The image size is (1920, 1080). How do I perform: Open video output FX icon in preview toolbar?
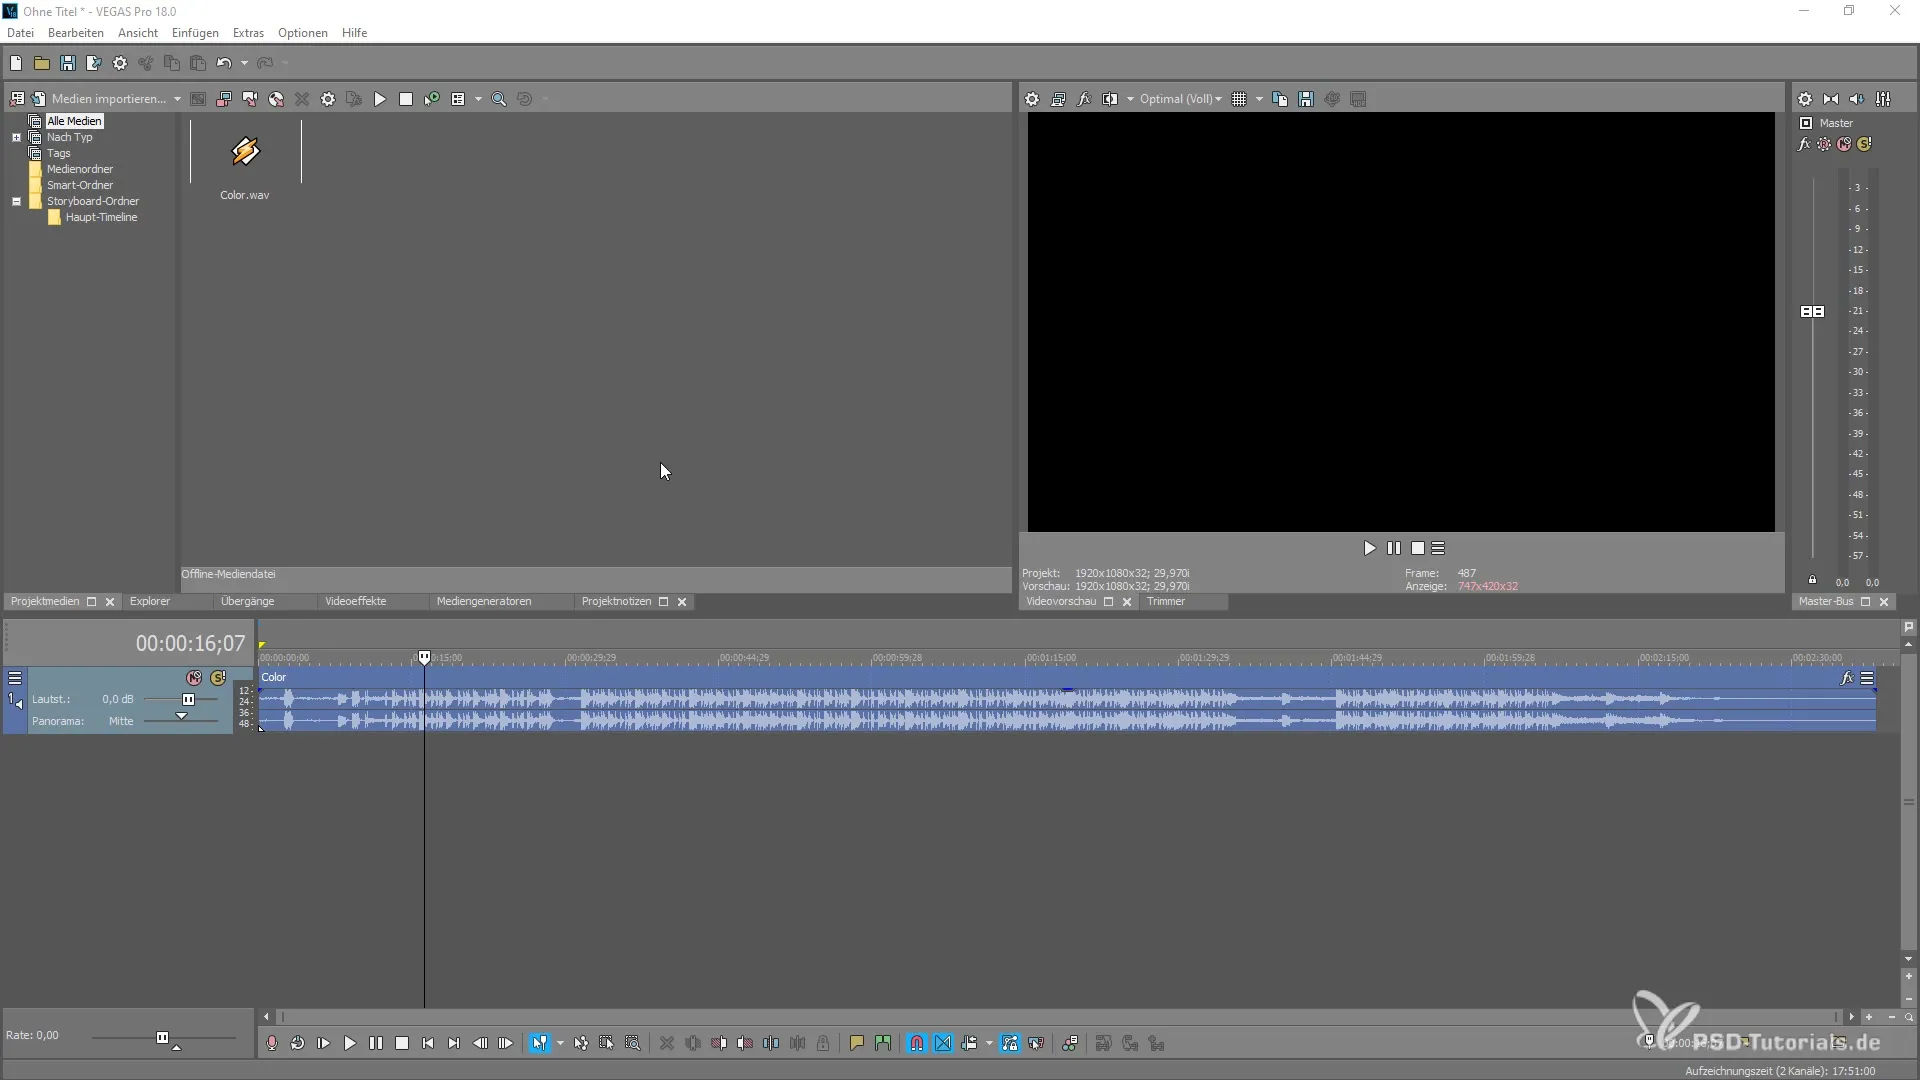[1084, 99]
